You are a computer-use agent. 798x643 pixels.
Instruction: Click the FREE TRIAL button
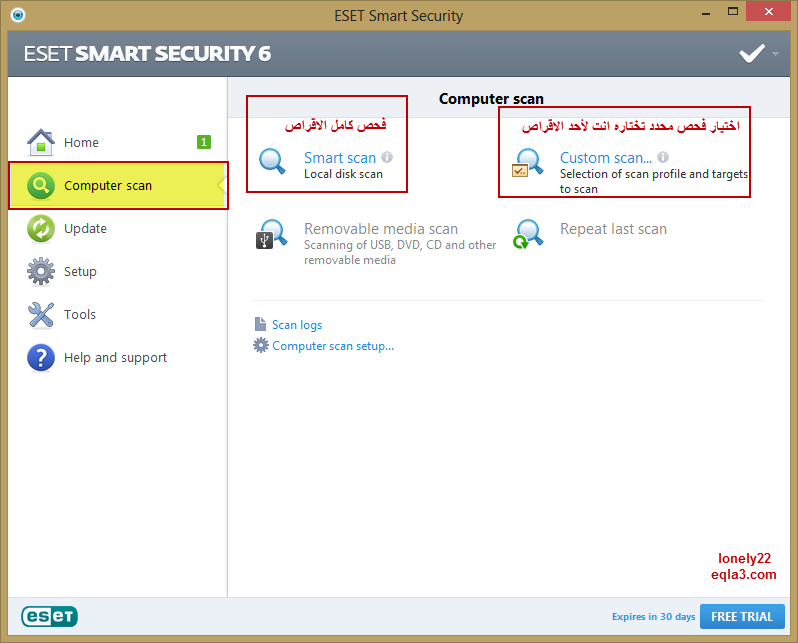point(742,617)
